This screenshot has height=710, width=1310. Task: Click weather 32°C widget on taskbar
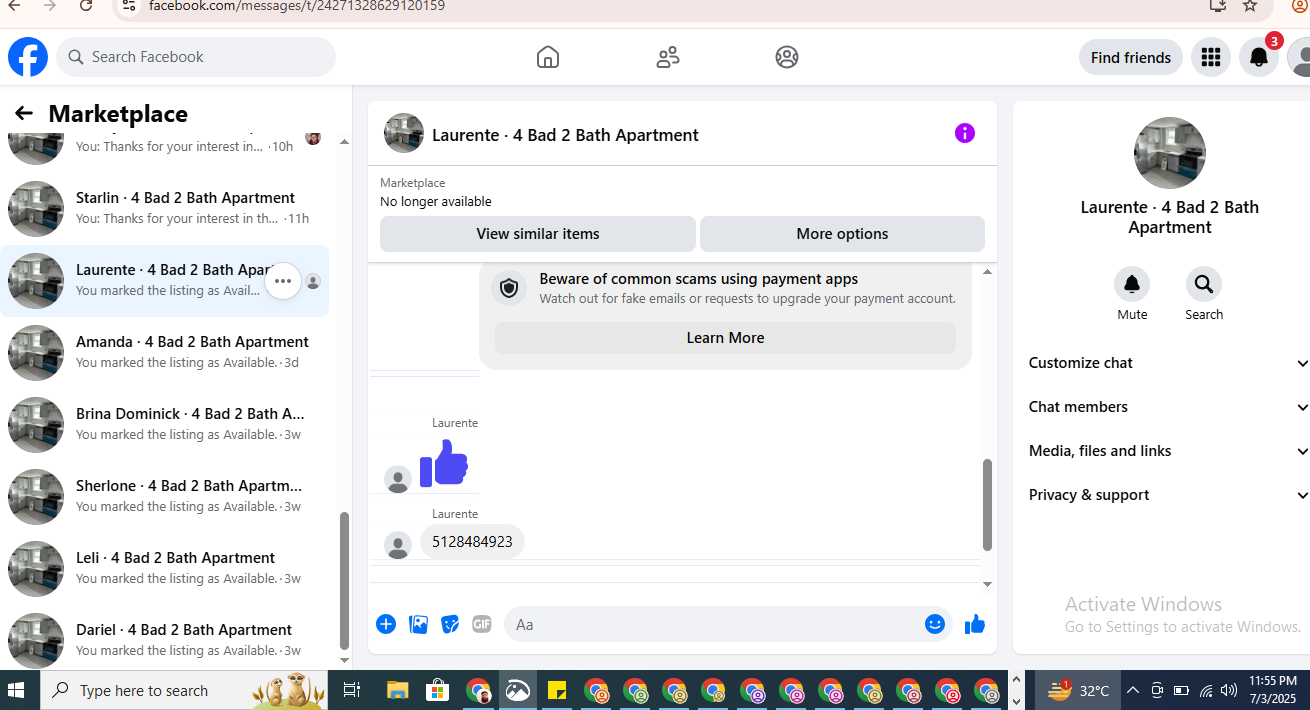1078,690
